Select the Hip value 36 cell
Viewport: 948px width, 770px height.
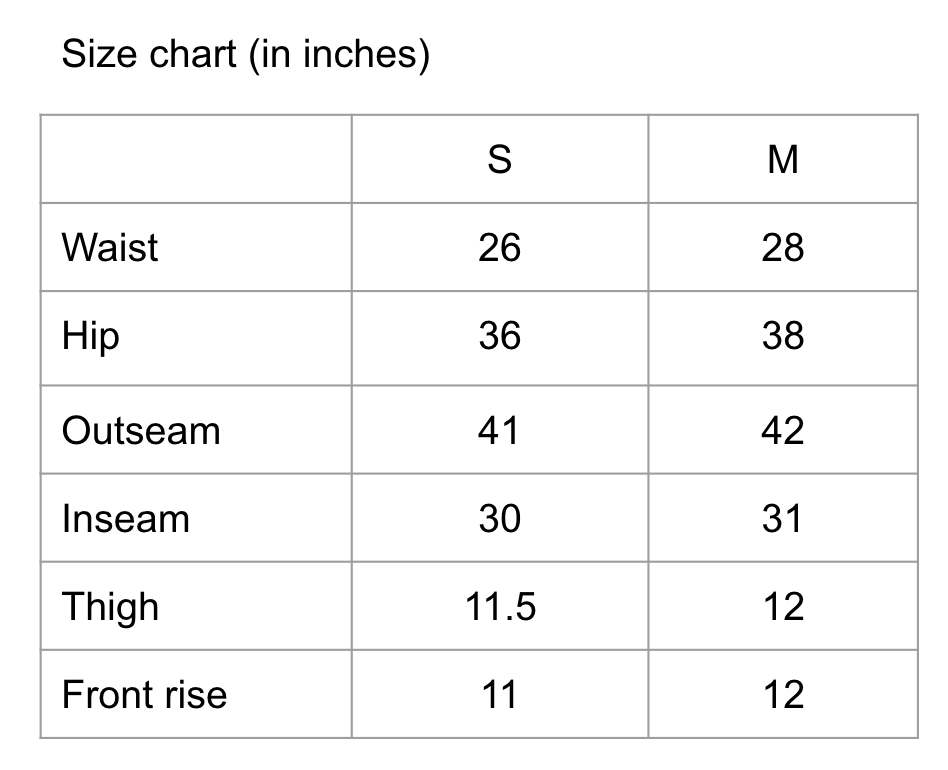(499, 338)
